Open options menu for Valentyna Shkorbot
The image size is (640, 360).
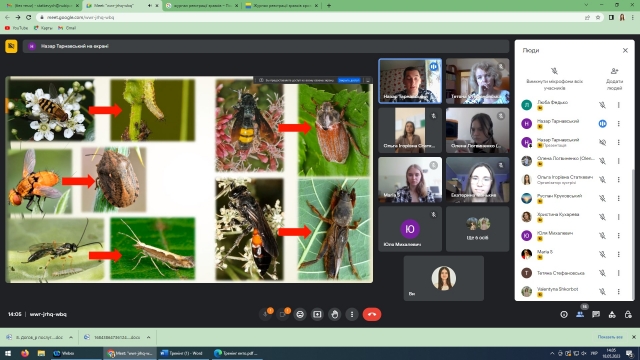pyautogui.click(x=618, y=291)
